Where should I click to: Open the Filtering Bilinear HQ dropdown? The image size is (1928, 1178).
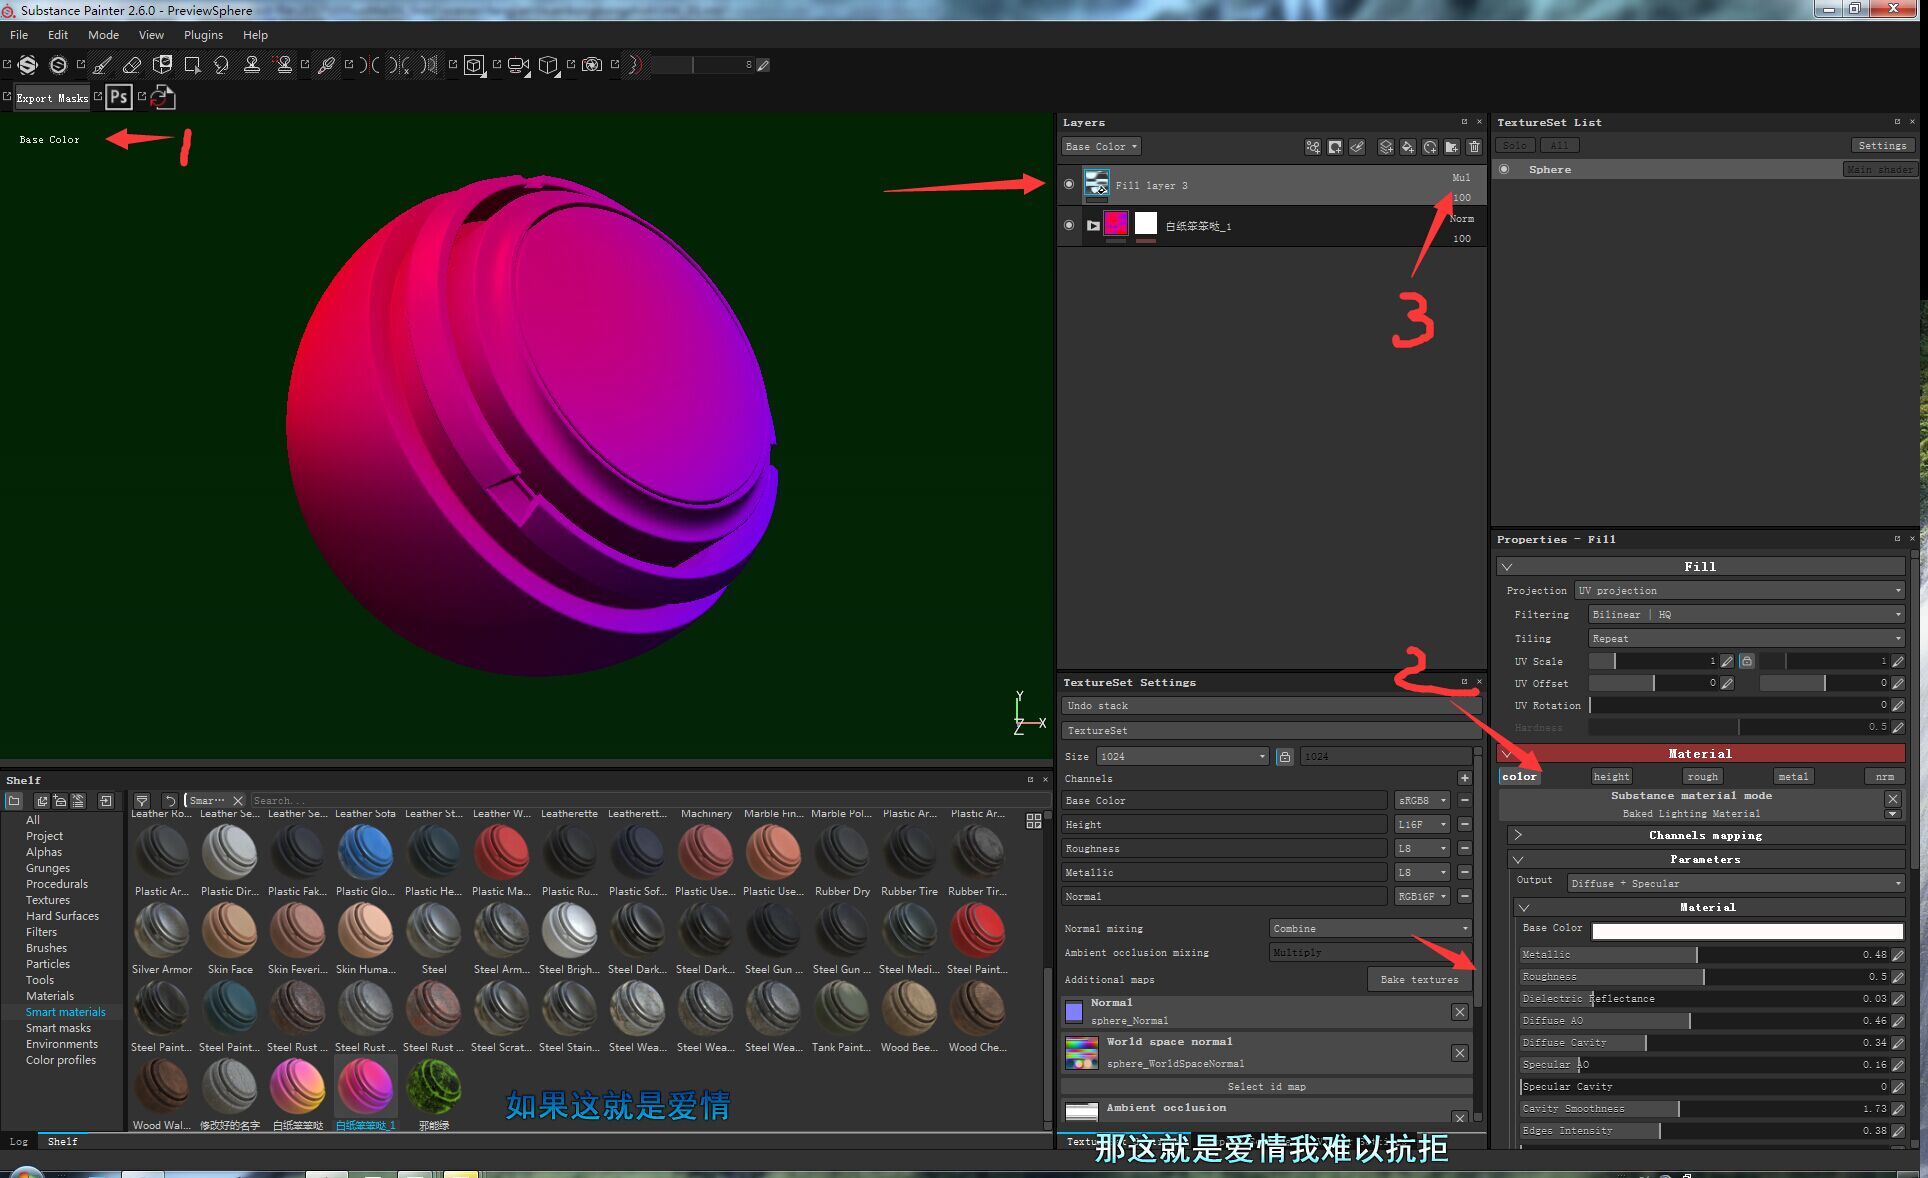pos(1746,614)
